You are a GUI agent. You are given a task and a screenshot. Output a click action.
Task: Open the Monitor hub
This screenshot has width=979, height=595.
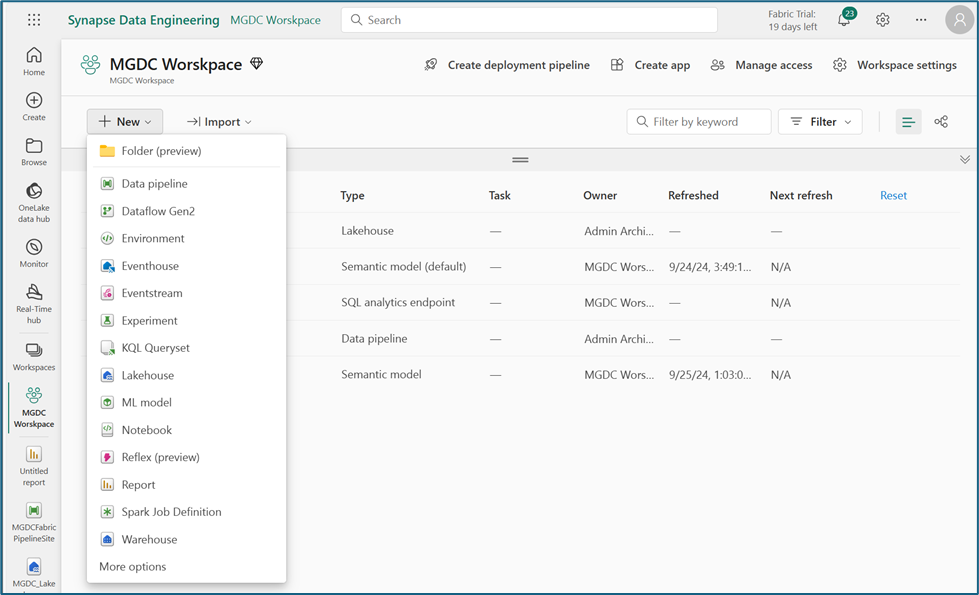click(x=34, y=253)
